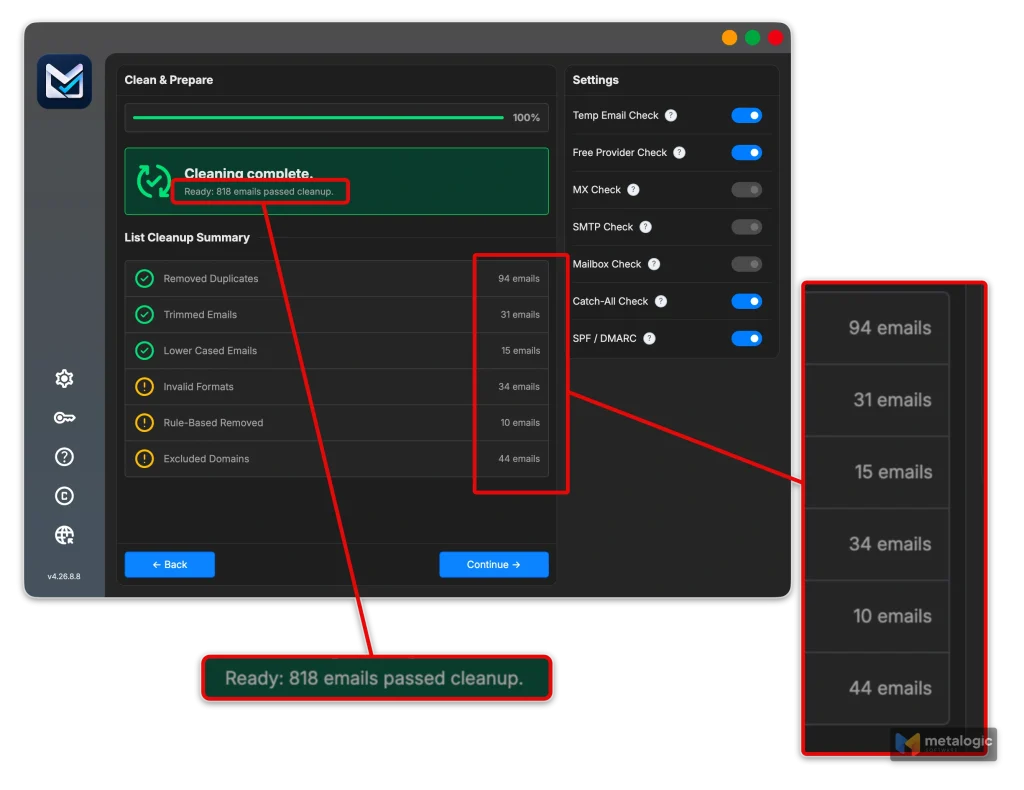Click Removed Duplicates green check icon
Viewport: 1024px width, 790px height.
click(x=144, y=279)
